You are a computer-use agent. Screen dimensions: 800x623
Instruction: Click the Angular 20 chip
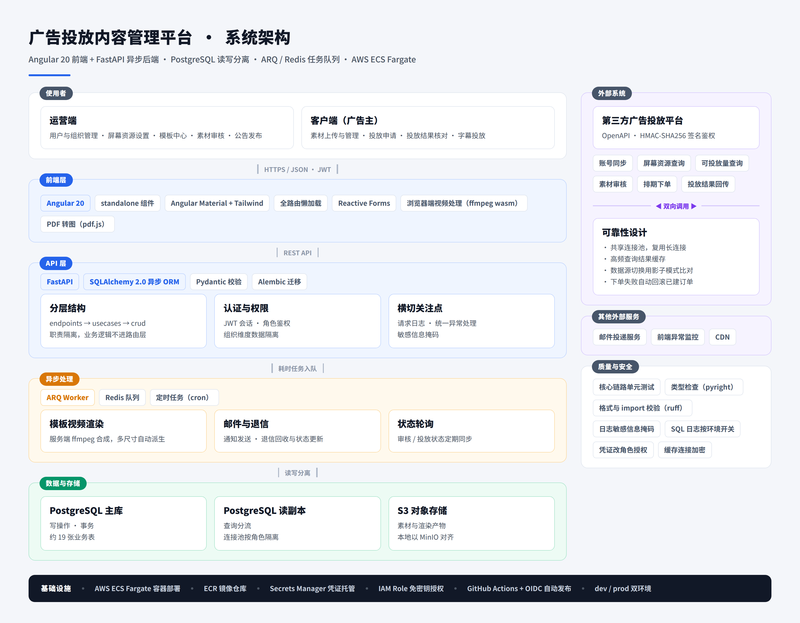[x=65, y=203]
